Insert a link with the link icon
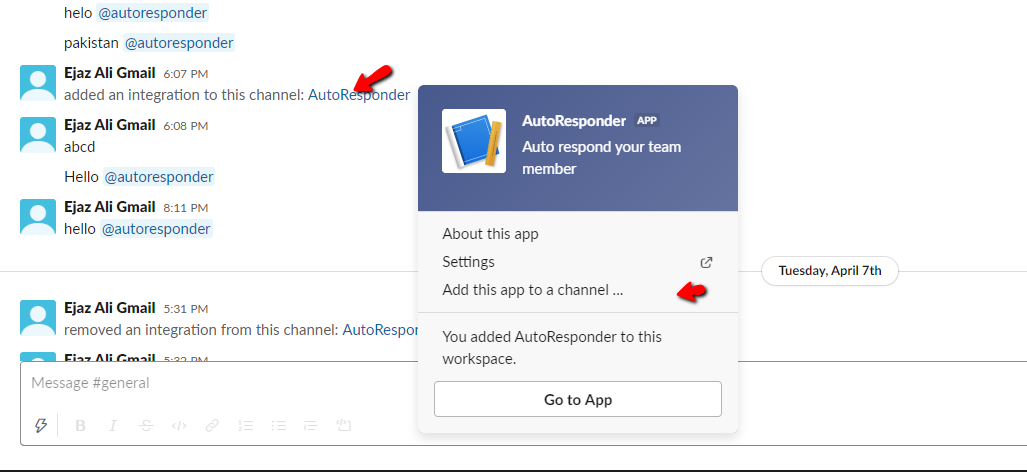 212,426
